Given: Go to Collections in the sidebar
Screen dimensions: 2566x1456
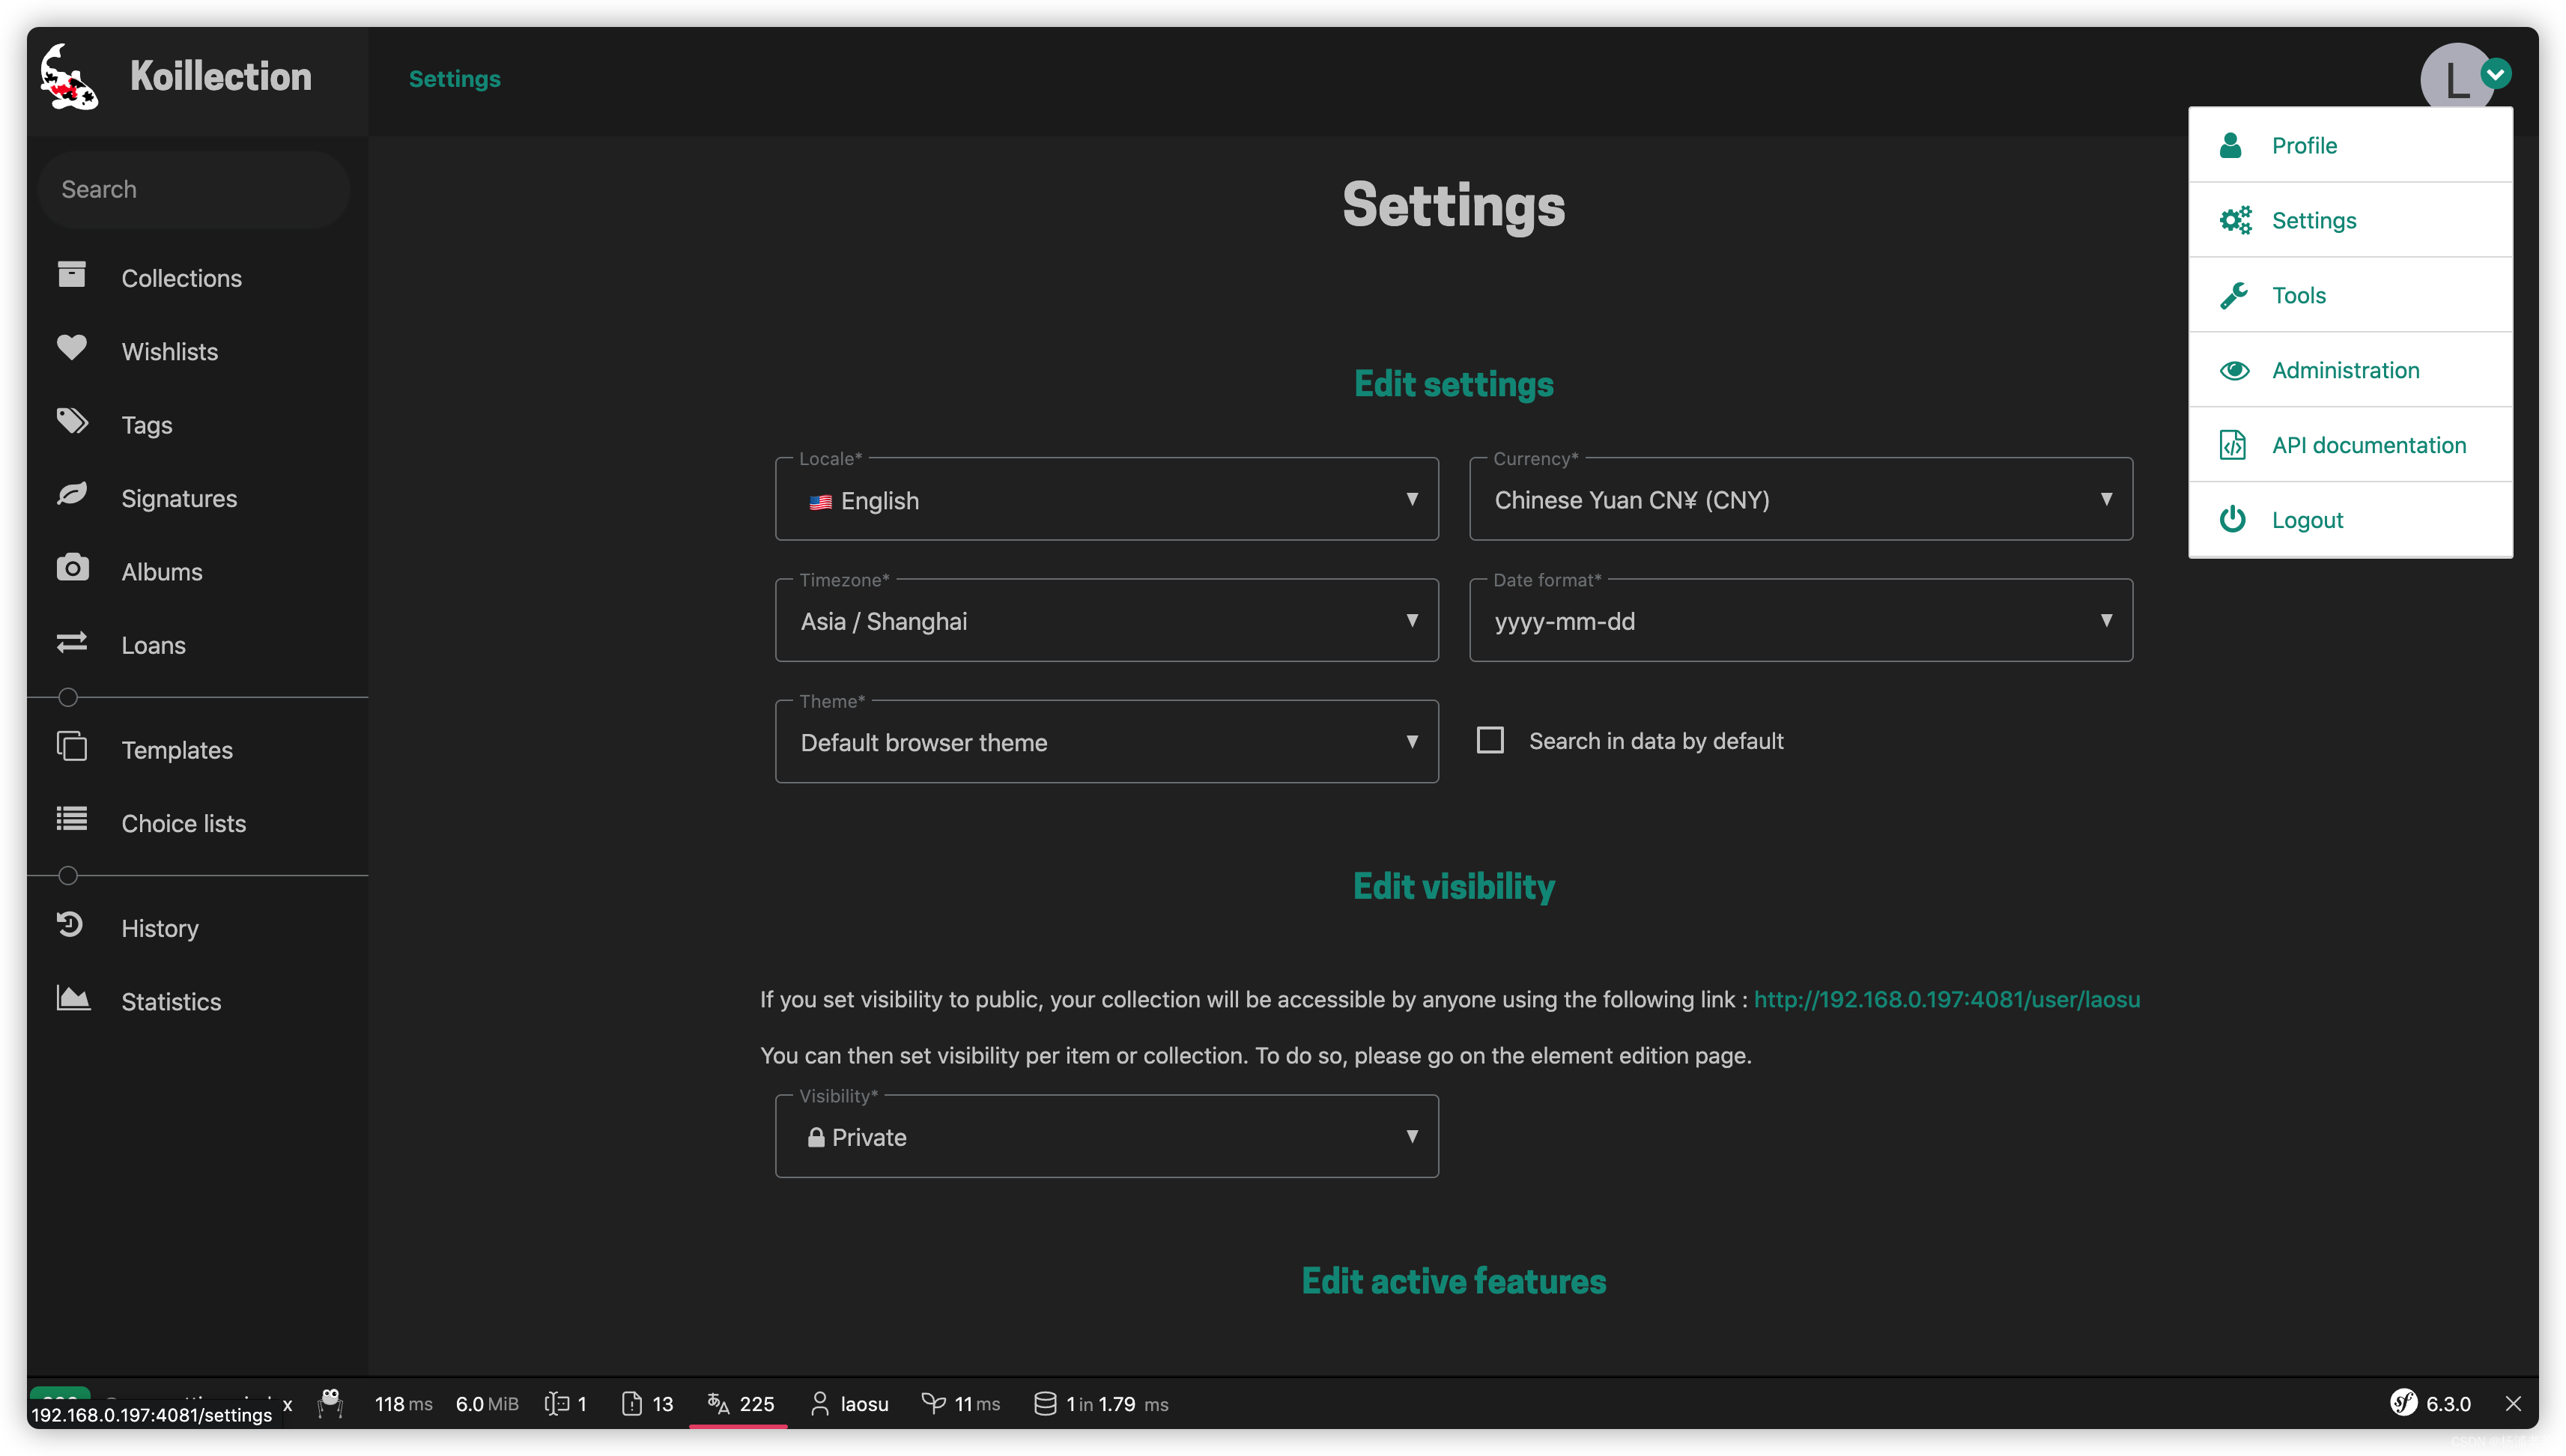Looking at the screenshot, I should pos(181,278).
